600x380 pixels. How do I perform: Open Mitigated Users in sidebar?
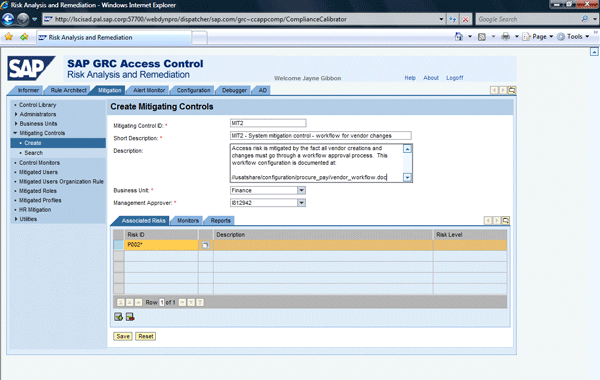tap(38, 172)
